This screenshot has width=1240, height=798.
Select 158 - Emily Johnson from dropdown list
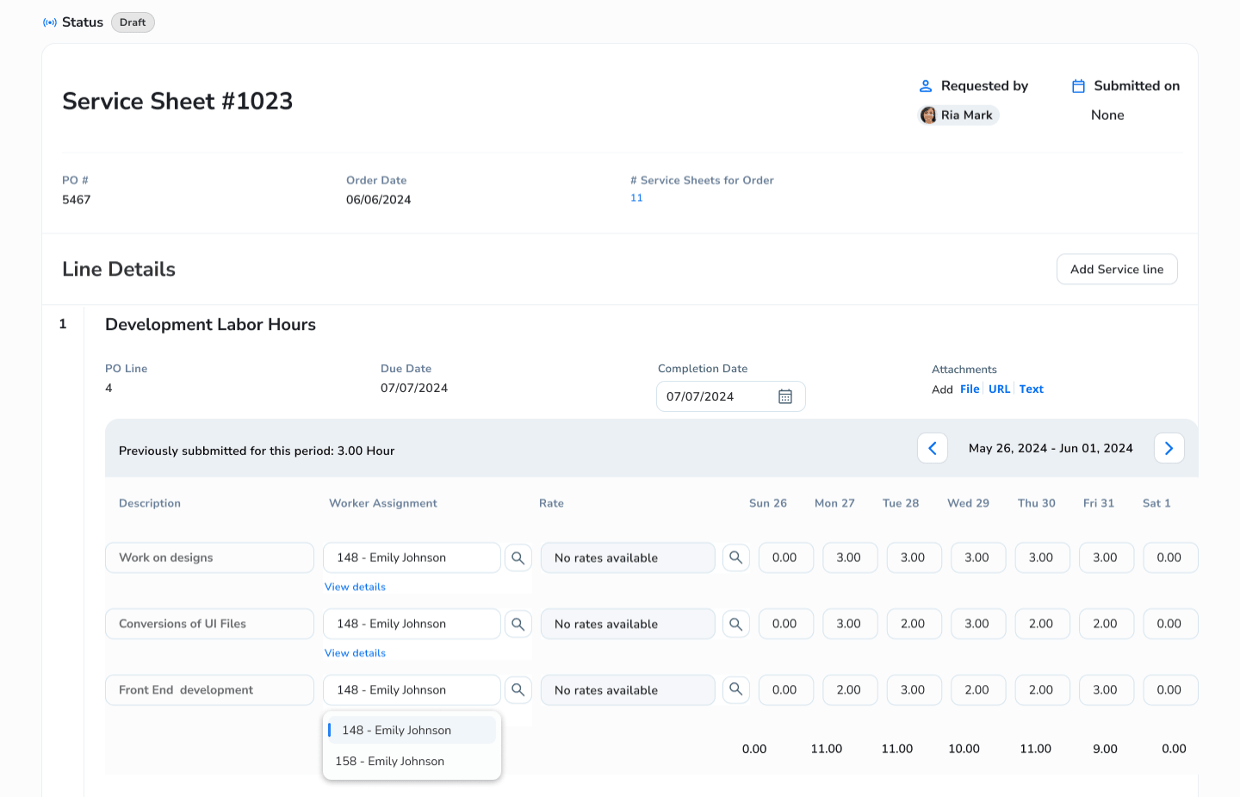(x=412, y=761)
